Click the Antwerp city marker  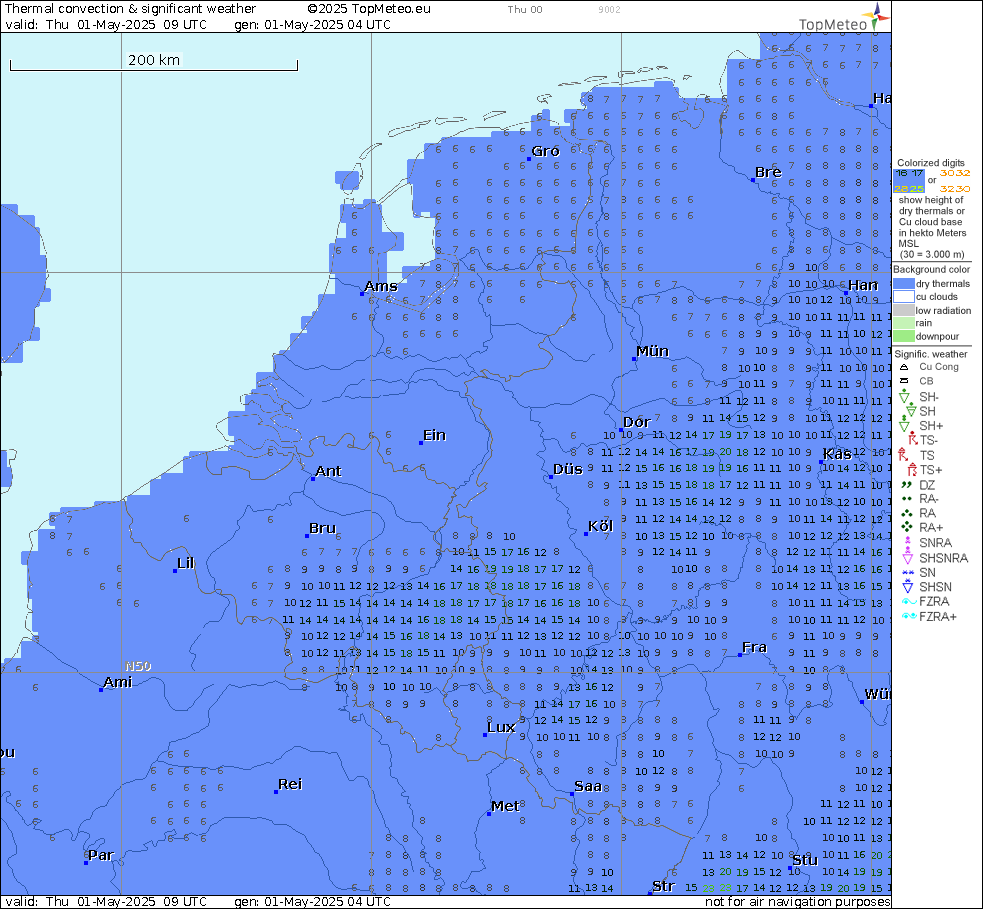pos(313,479)
